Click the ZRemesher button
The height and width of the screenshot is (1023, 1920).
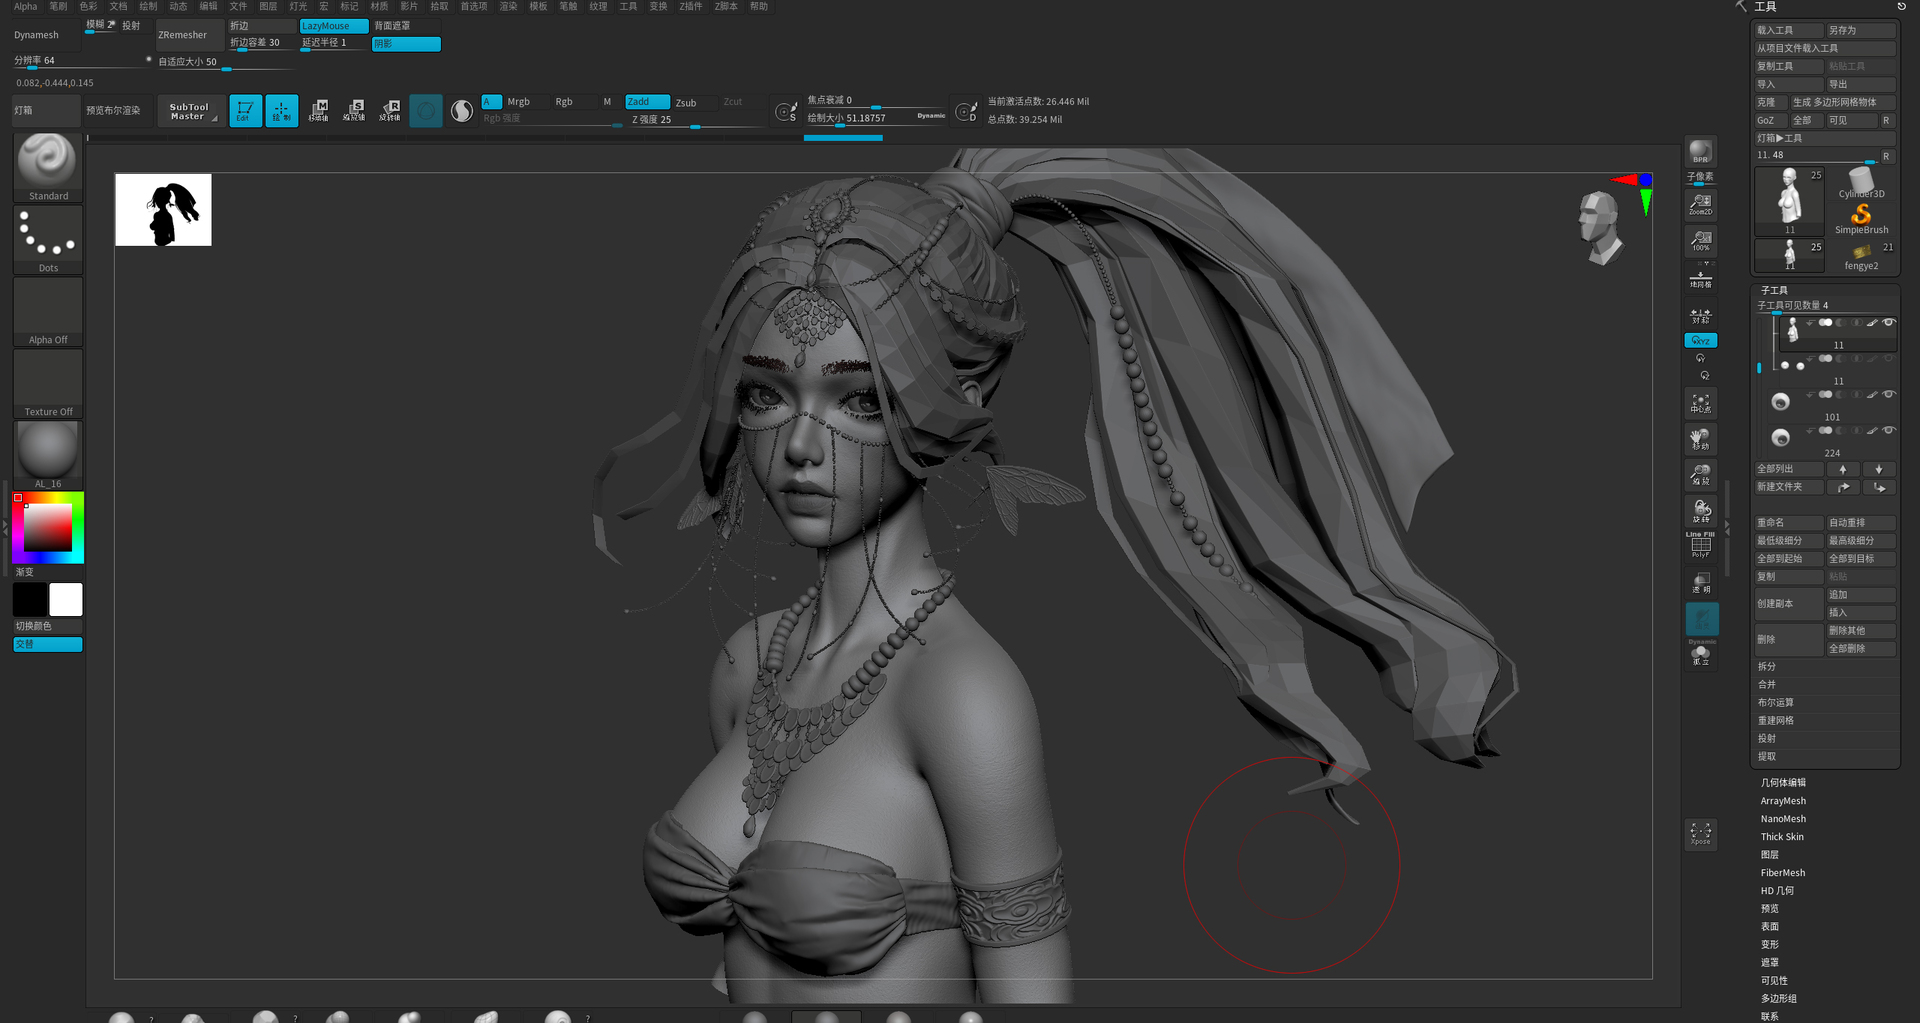(x=189, y=35)
